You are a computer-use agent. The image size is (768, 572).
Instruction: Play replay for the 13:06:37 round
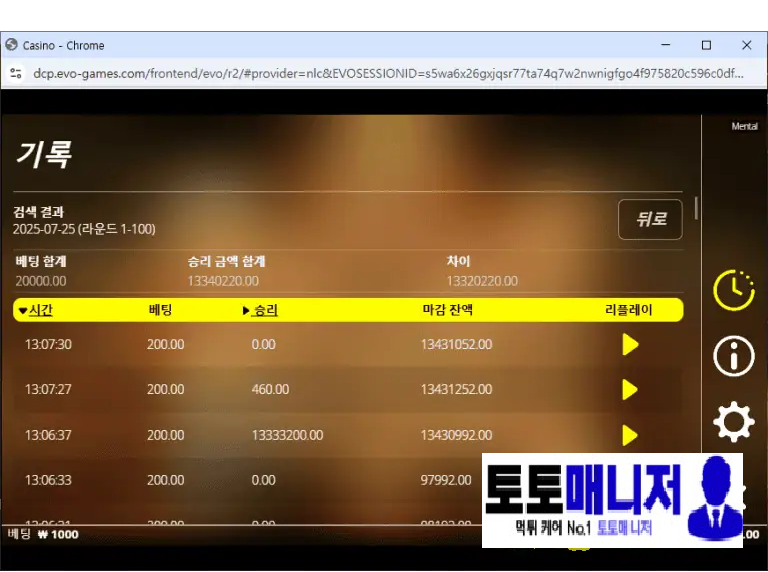click(x=630, y=435)
